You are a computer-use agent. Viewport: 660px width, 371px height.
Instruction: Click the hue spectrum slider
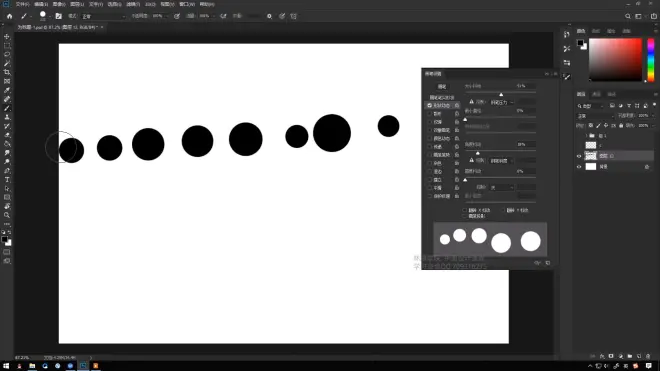tap(651, 59)
